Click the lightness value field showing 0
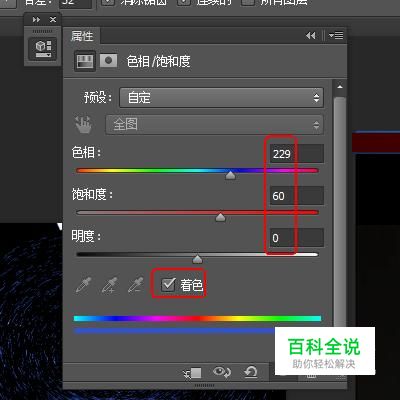 coord(297,238)
